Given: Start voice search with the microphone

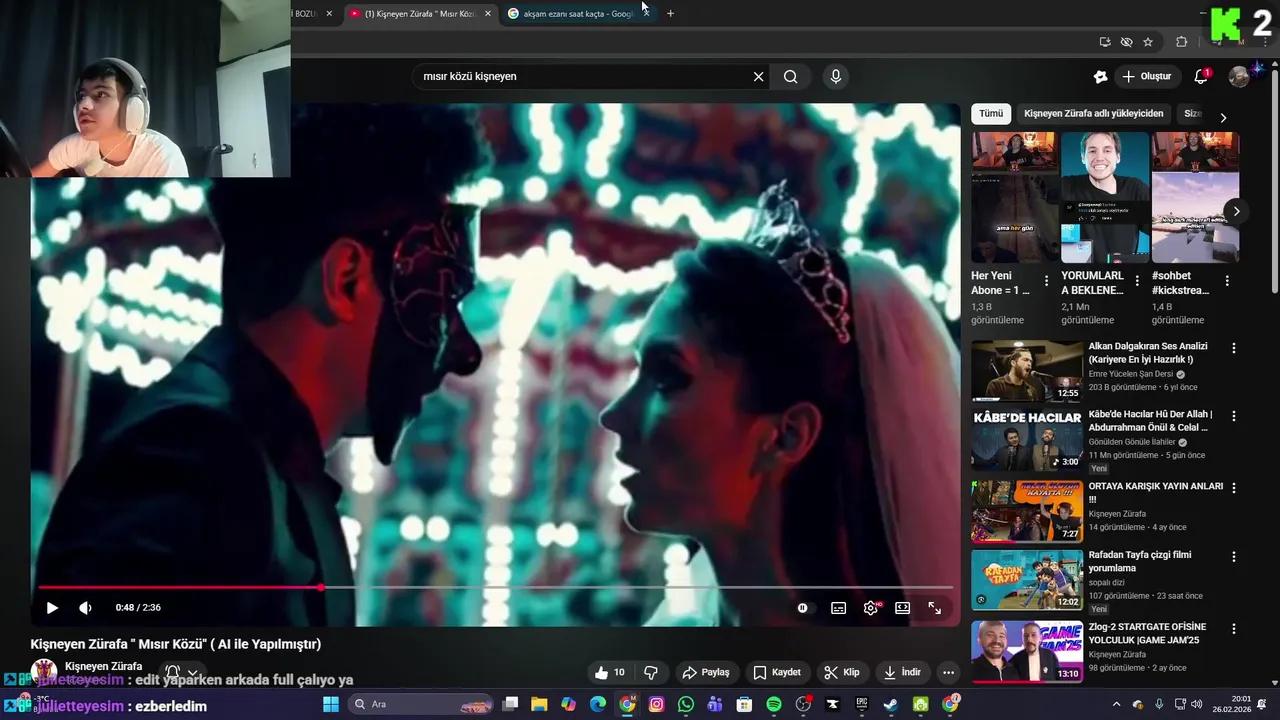Looking at the screenshot, I should click(836, 77).
